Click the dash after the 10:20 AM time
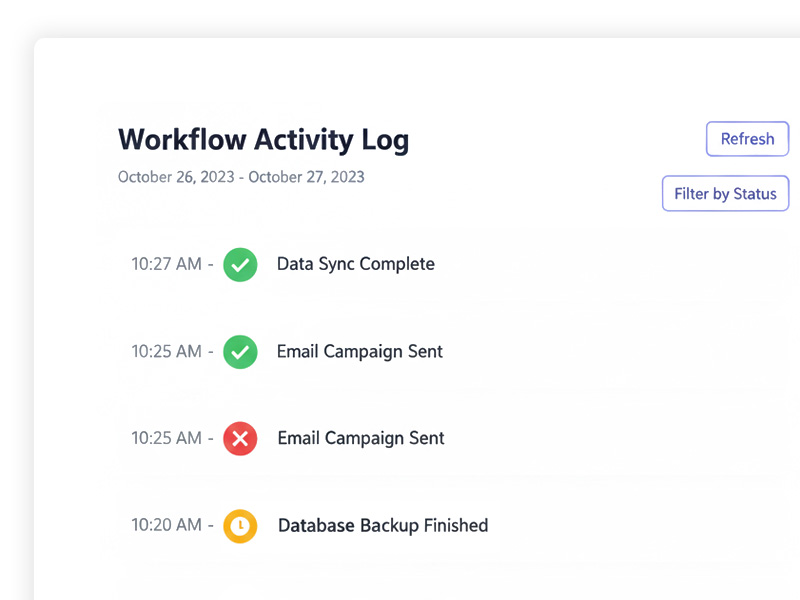Viewport: 800px width, 600px height. 210,525
